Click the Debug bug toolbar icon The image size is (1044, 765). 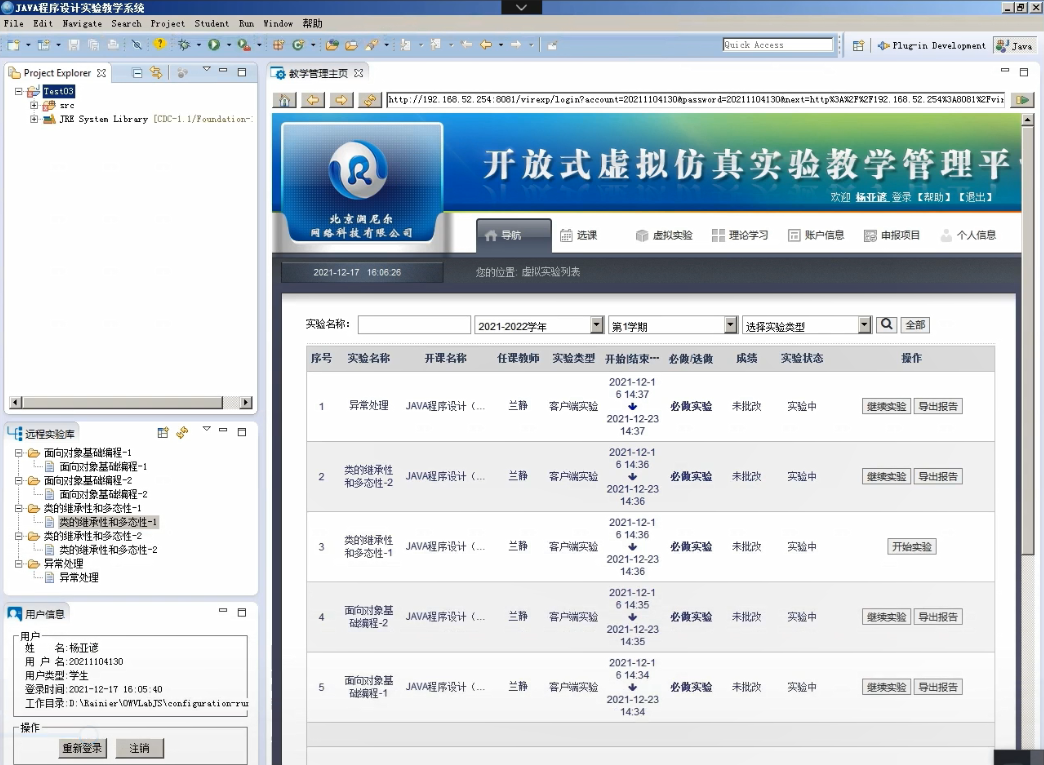tap(184, 45)
